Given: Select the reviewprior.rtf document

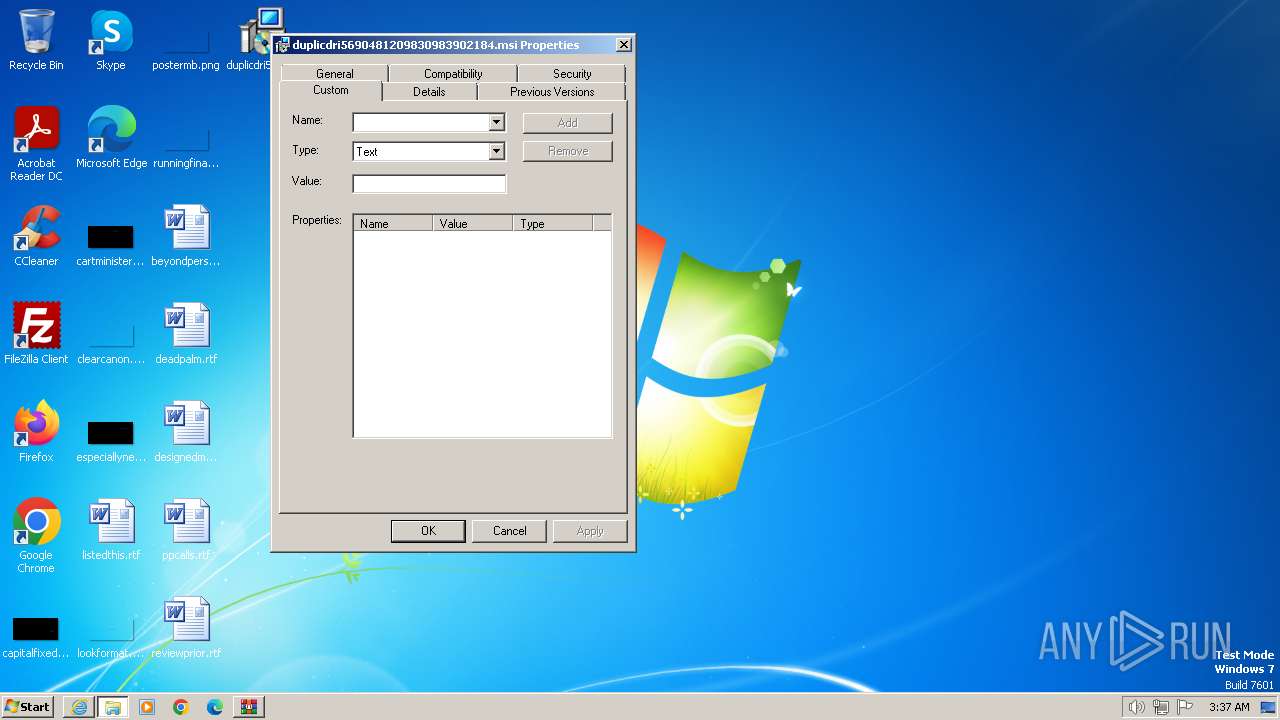Looking at the screenshot, I should [186, 628].
